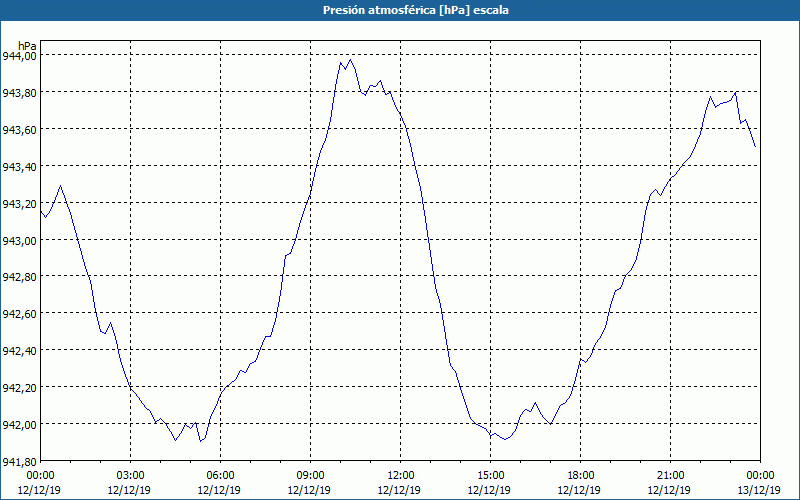This screenshot has width=800, height=500.
Task: Click the 18:00 time label on x-axis
Action: tap(581, 476)
